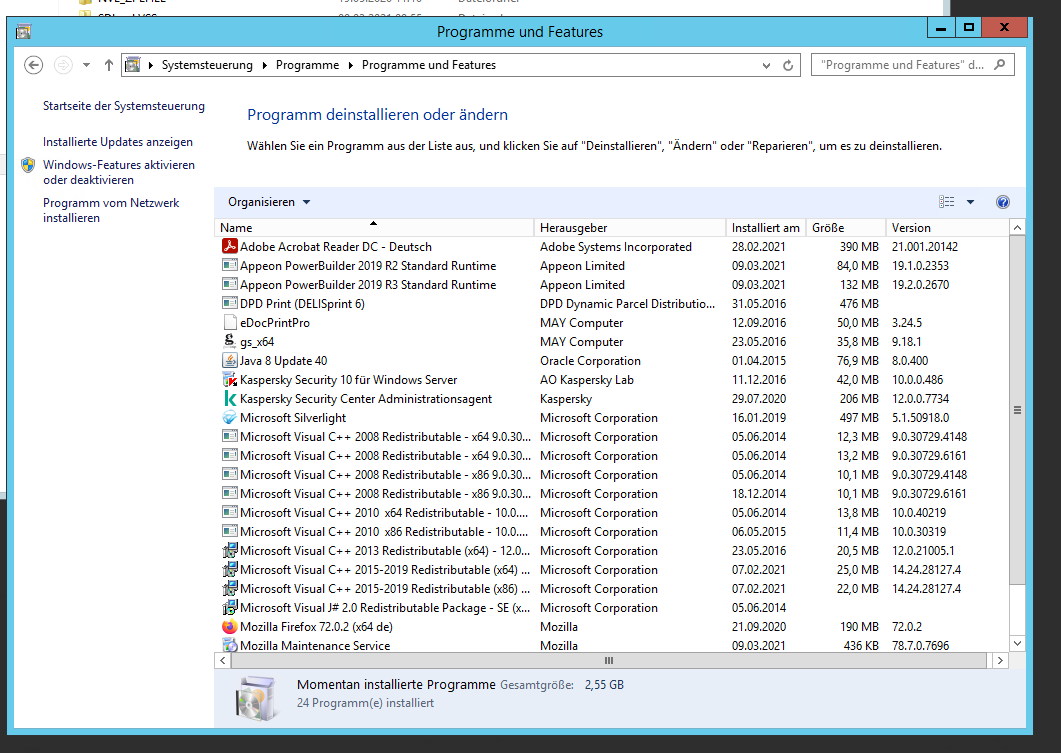The image size is (1061, 753).
Task: Click the back navigation arrow
Action: [34, 65]
